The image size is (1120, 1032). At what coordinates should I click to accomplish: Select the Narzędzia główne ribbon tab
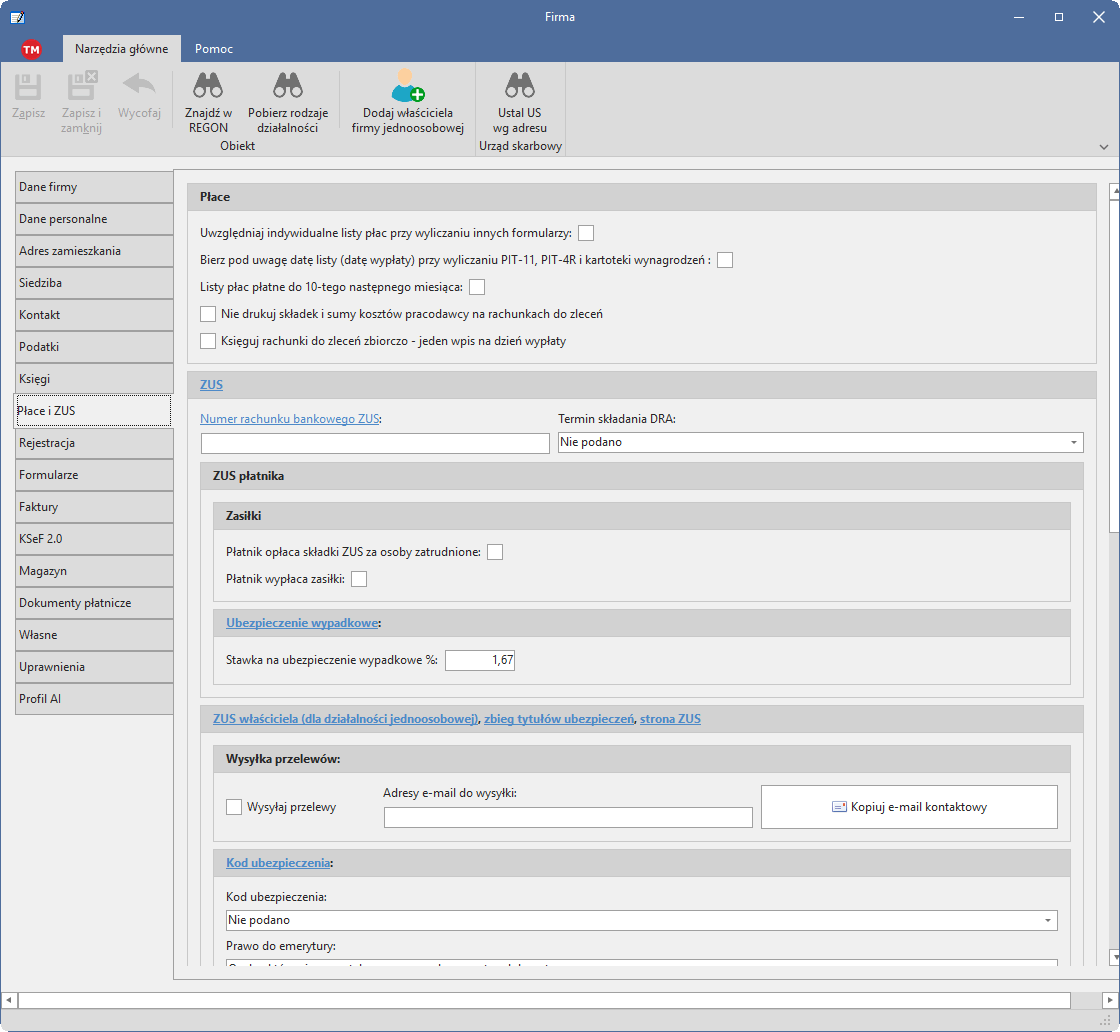click(x=121, y=49)
